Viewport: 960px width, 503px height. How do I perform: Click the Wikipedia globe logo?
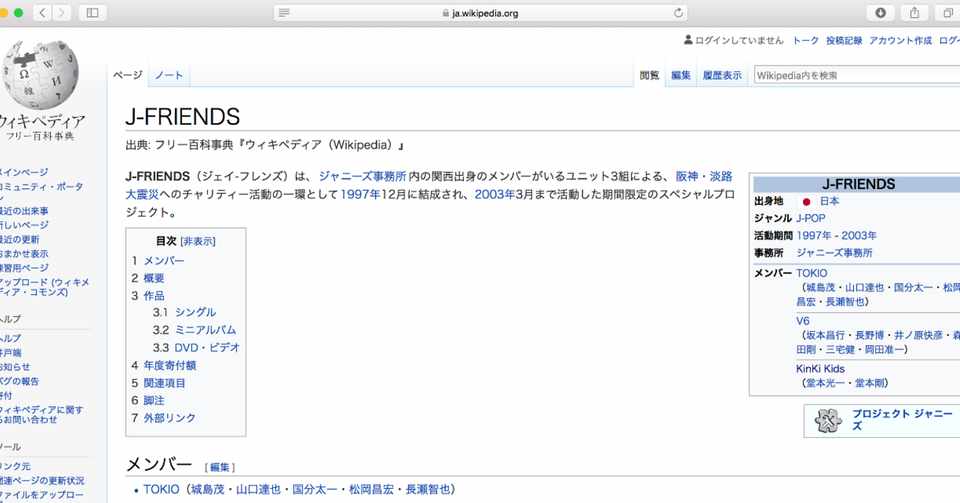tap(40, 75)
